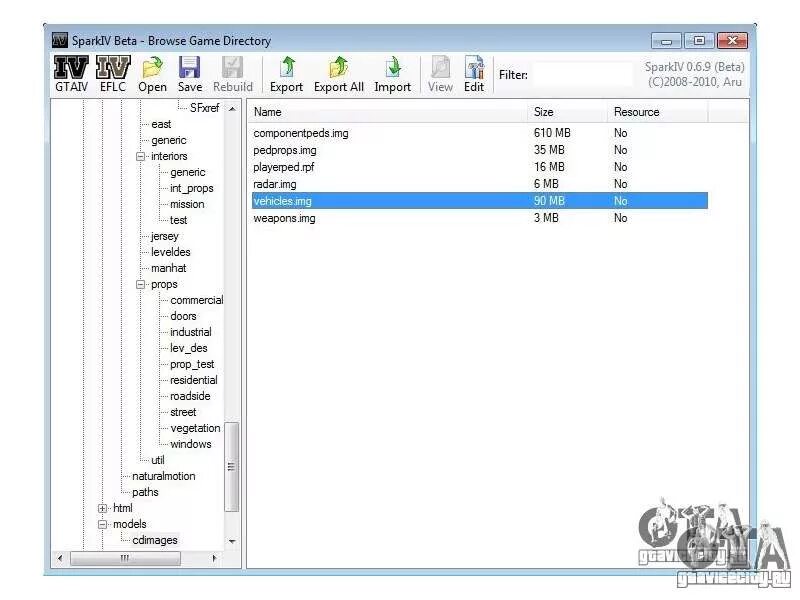This screenshot has height=600, width=800.
Task: Select the industrial folder
Action: click(191, 332)
